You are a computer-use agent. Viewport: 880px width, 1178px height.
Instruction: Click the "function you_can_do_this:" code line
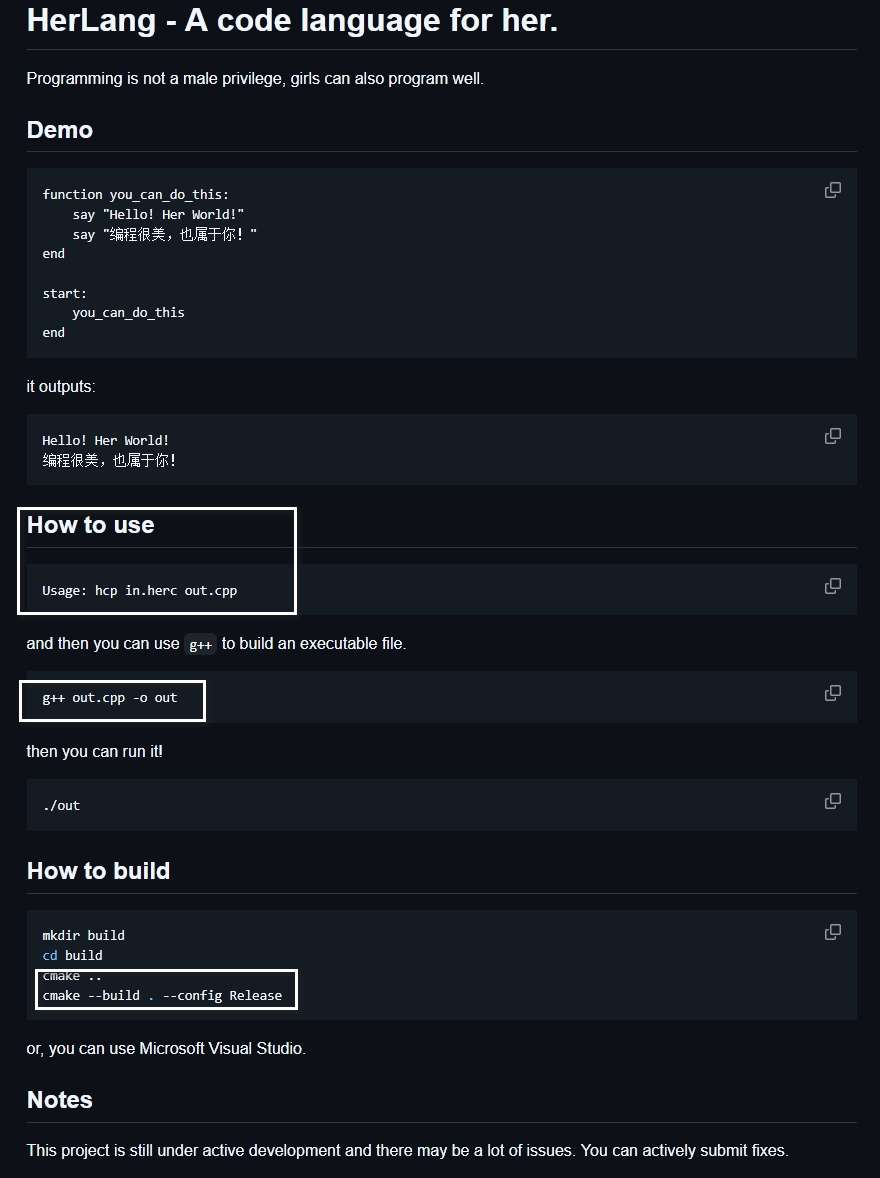coord(135,195)
